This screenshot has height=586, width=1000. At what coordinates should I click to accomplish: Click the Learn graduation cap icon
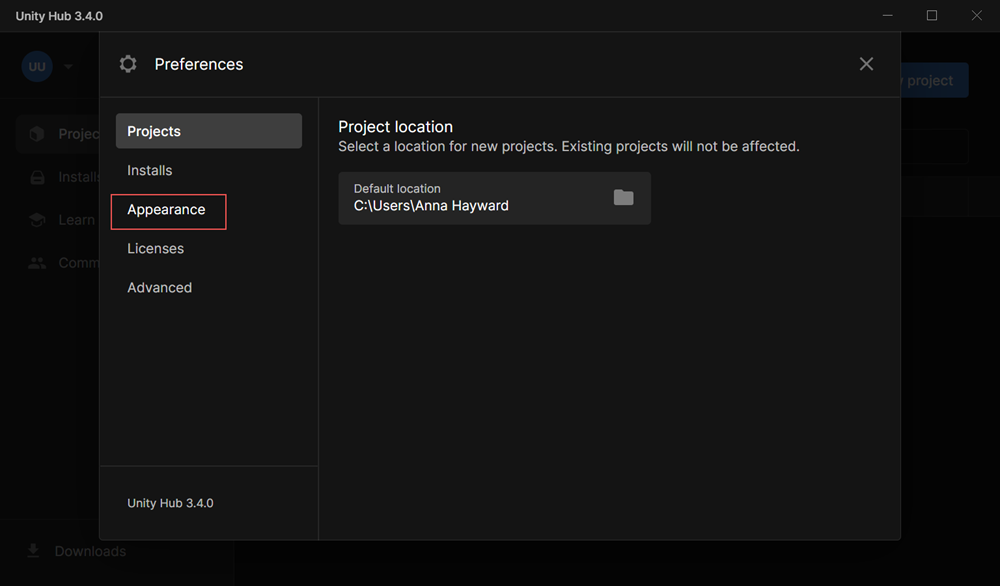pyautogui.click(x=37, y=220)
